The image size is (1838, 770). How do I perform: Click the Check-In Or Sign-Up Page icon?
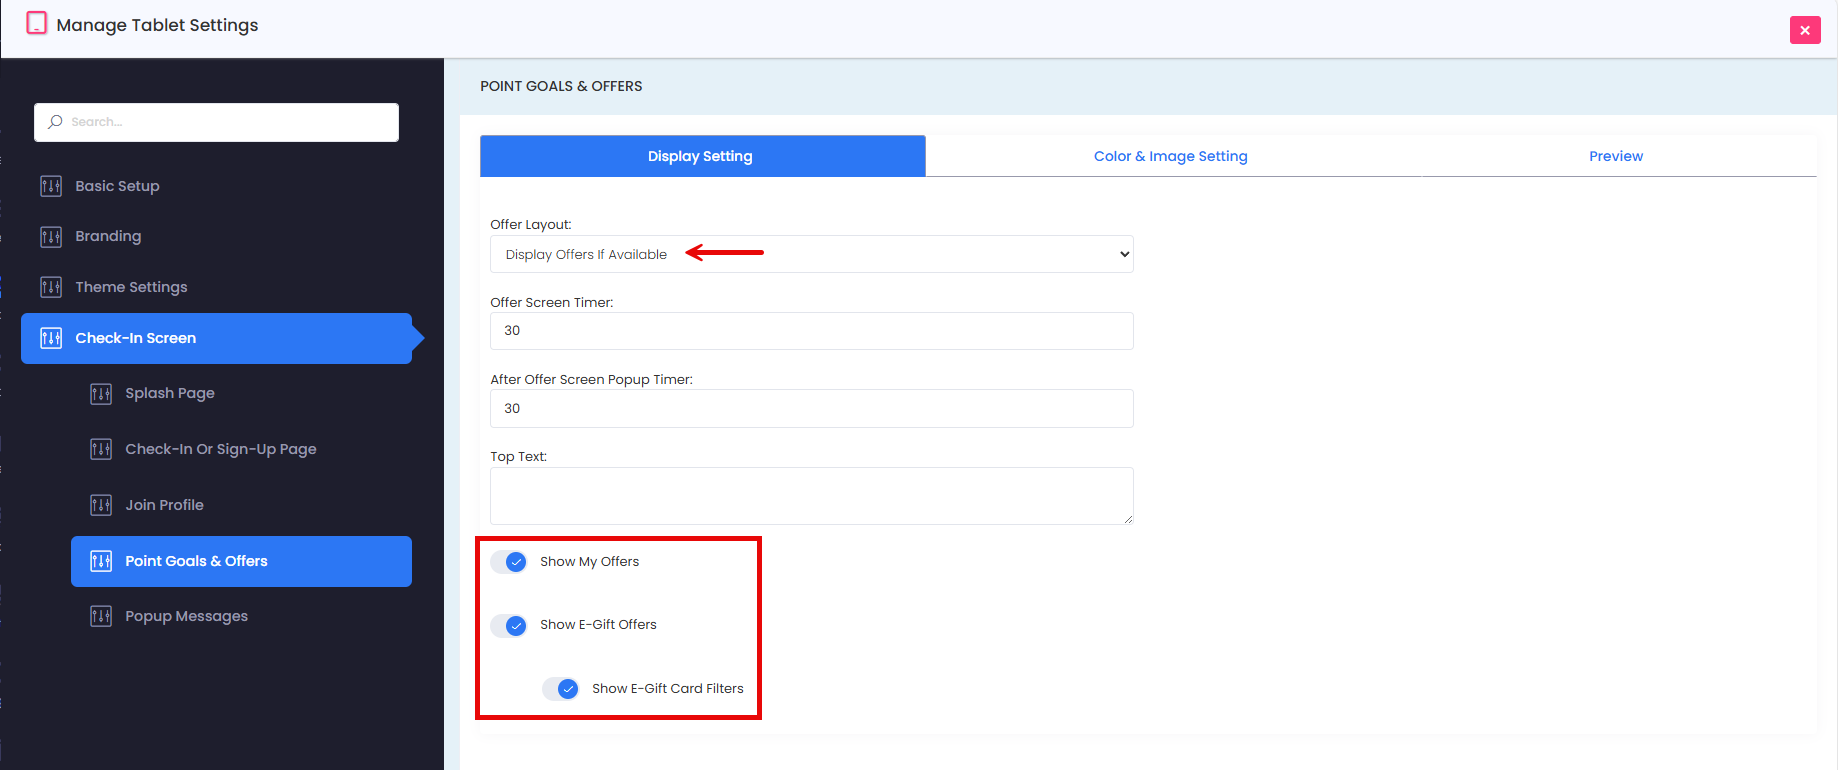[101, 449]
